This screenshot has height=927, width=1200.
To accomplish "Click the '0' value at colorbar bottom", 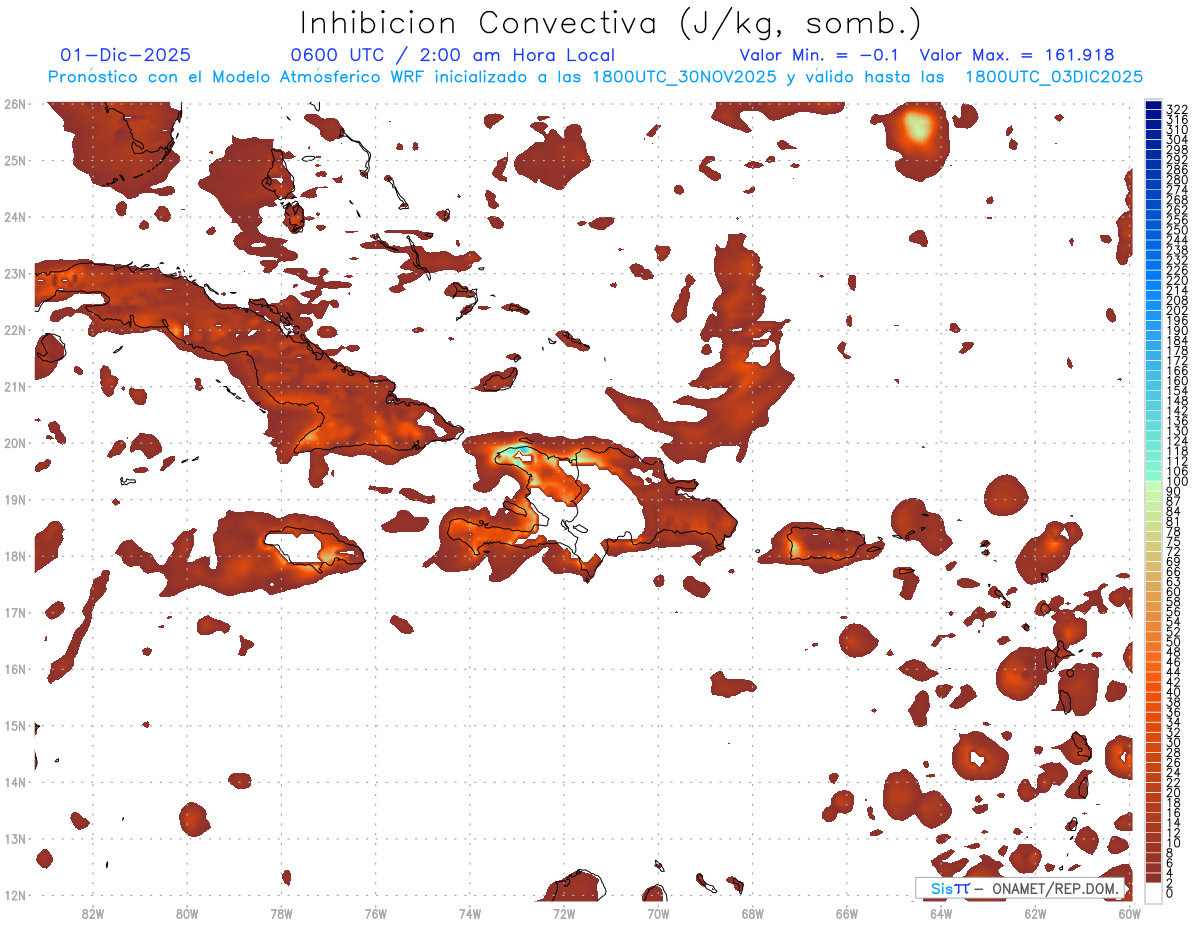I will coord(1169,893).
